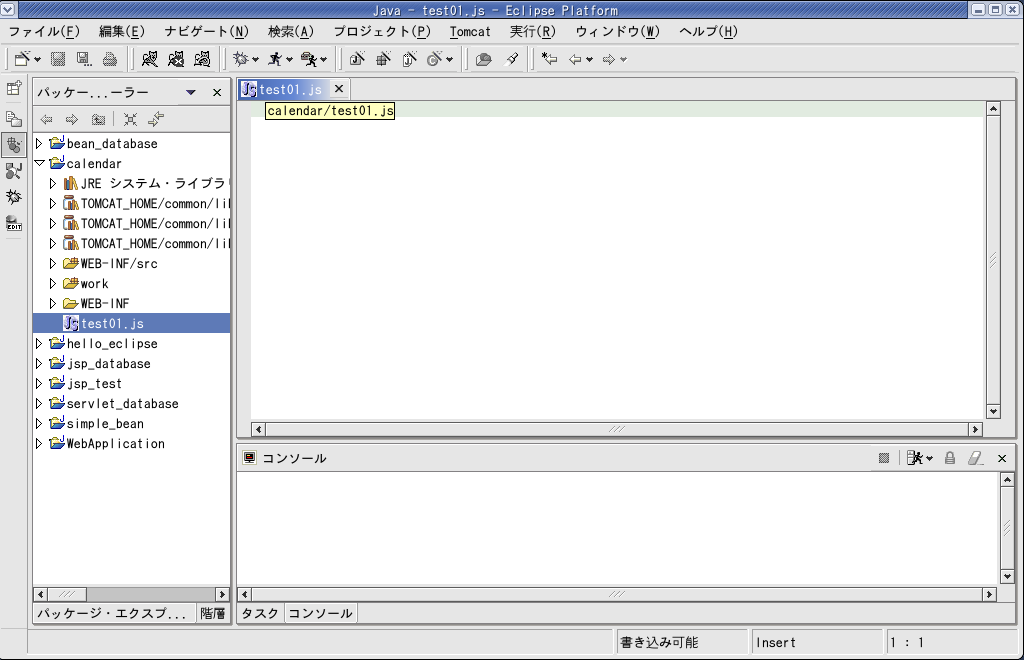Click the Run running-man icon
This screenshot has width=1024, height=660.
275,59
